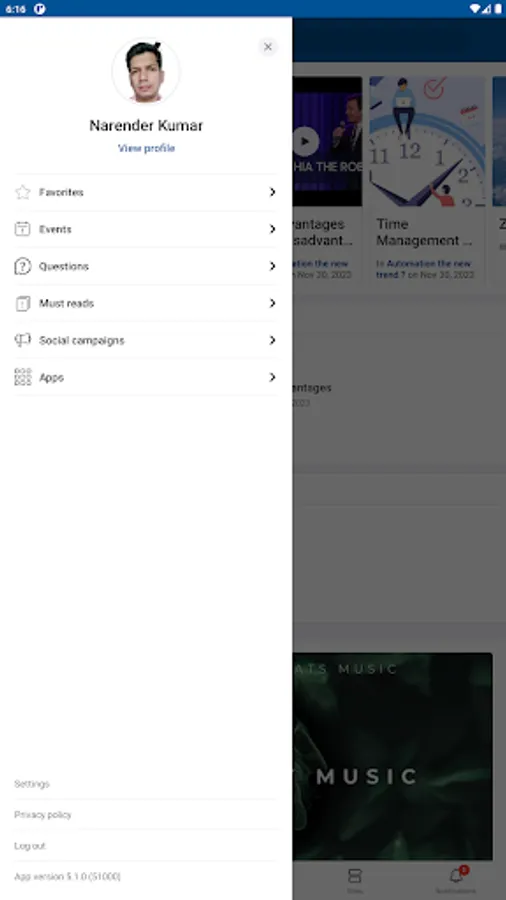
Task: Tap the Narender Kumar name text
Action: tap(146, 125)
